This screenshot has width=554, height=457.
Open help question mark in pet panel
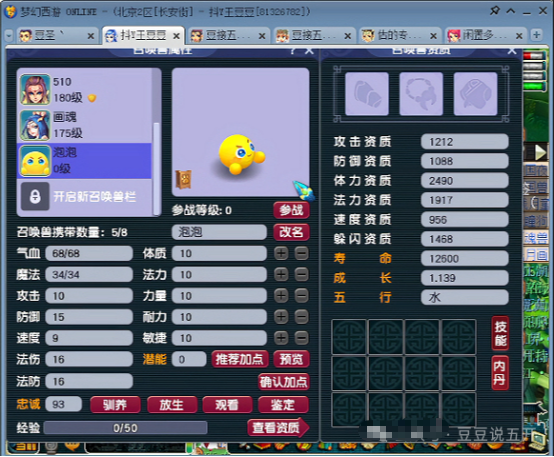[x=292, y=51]
